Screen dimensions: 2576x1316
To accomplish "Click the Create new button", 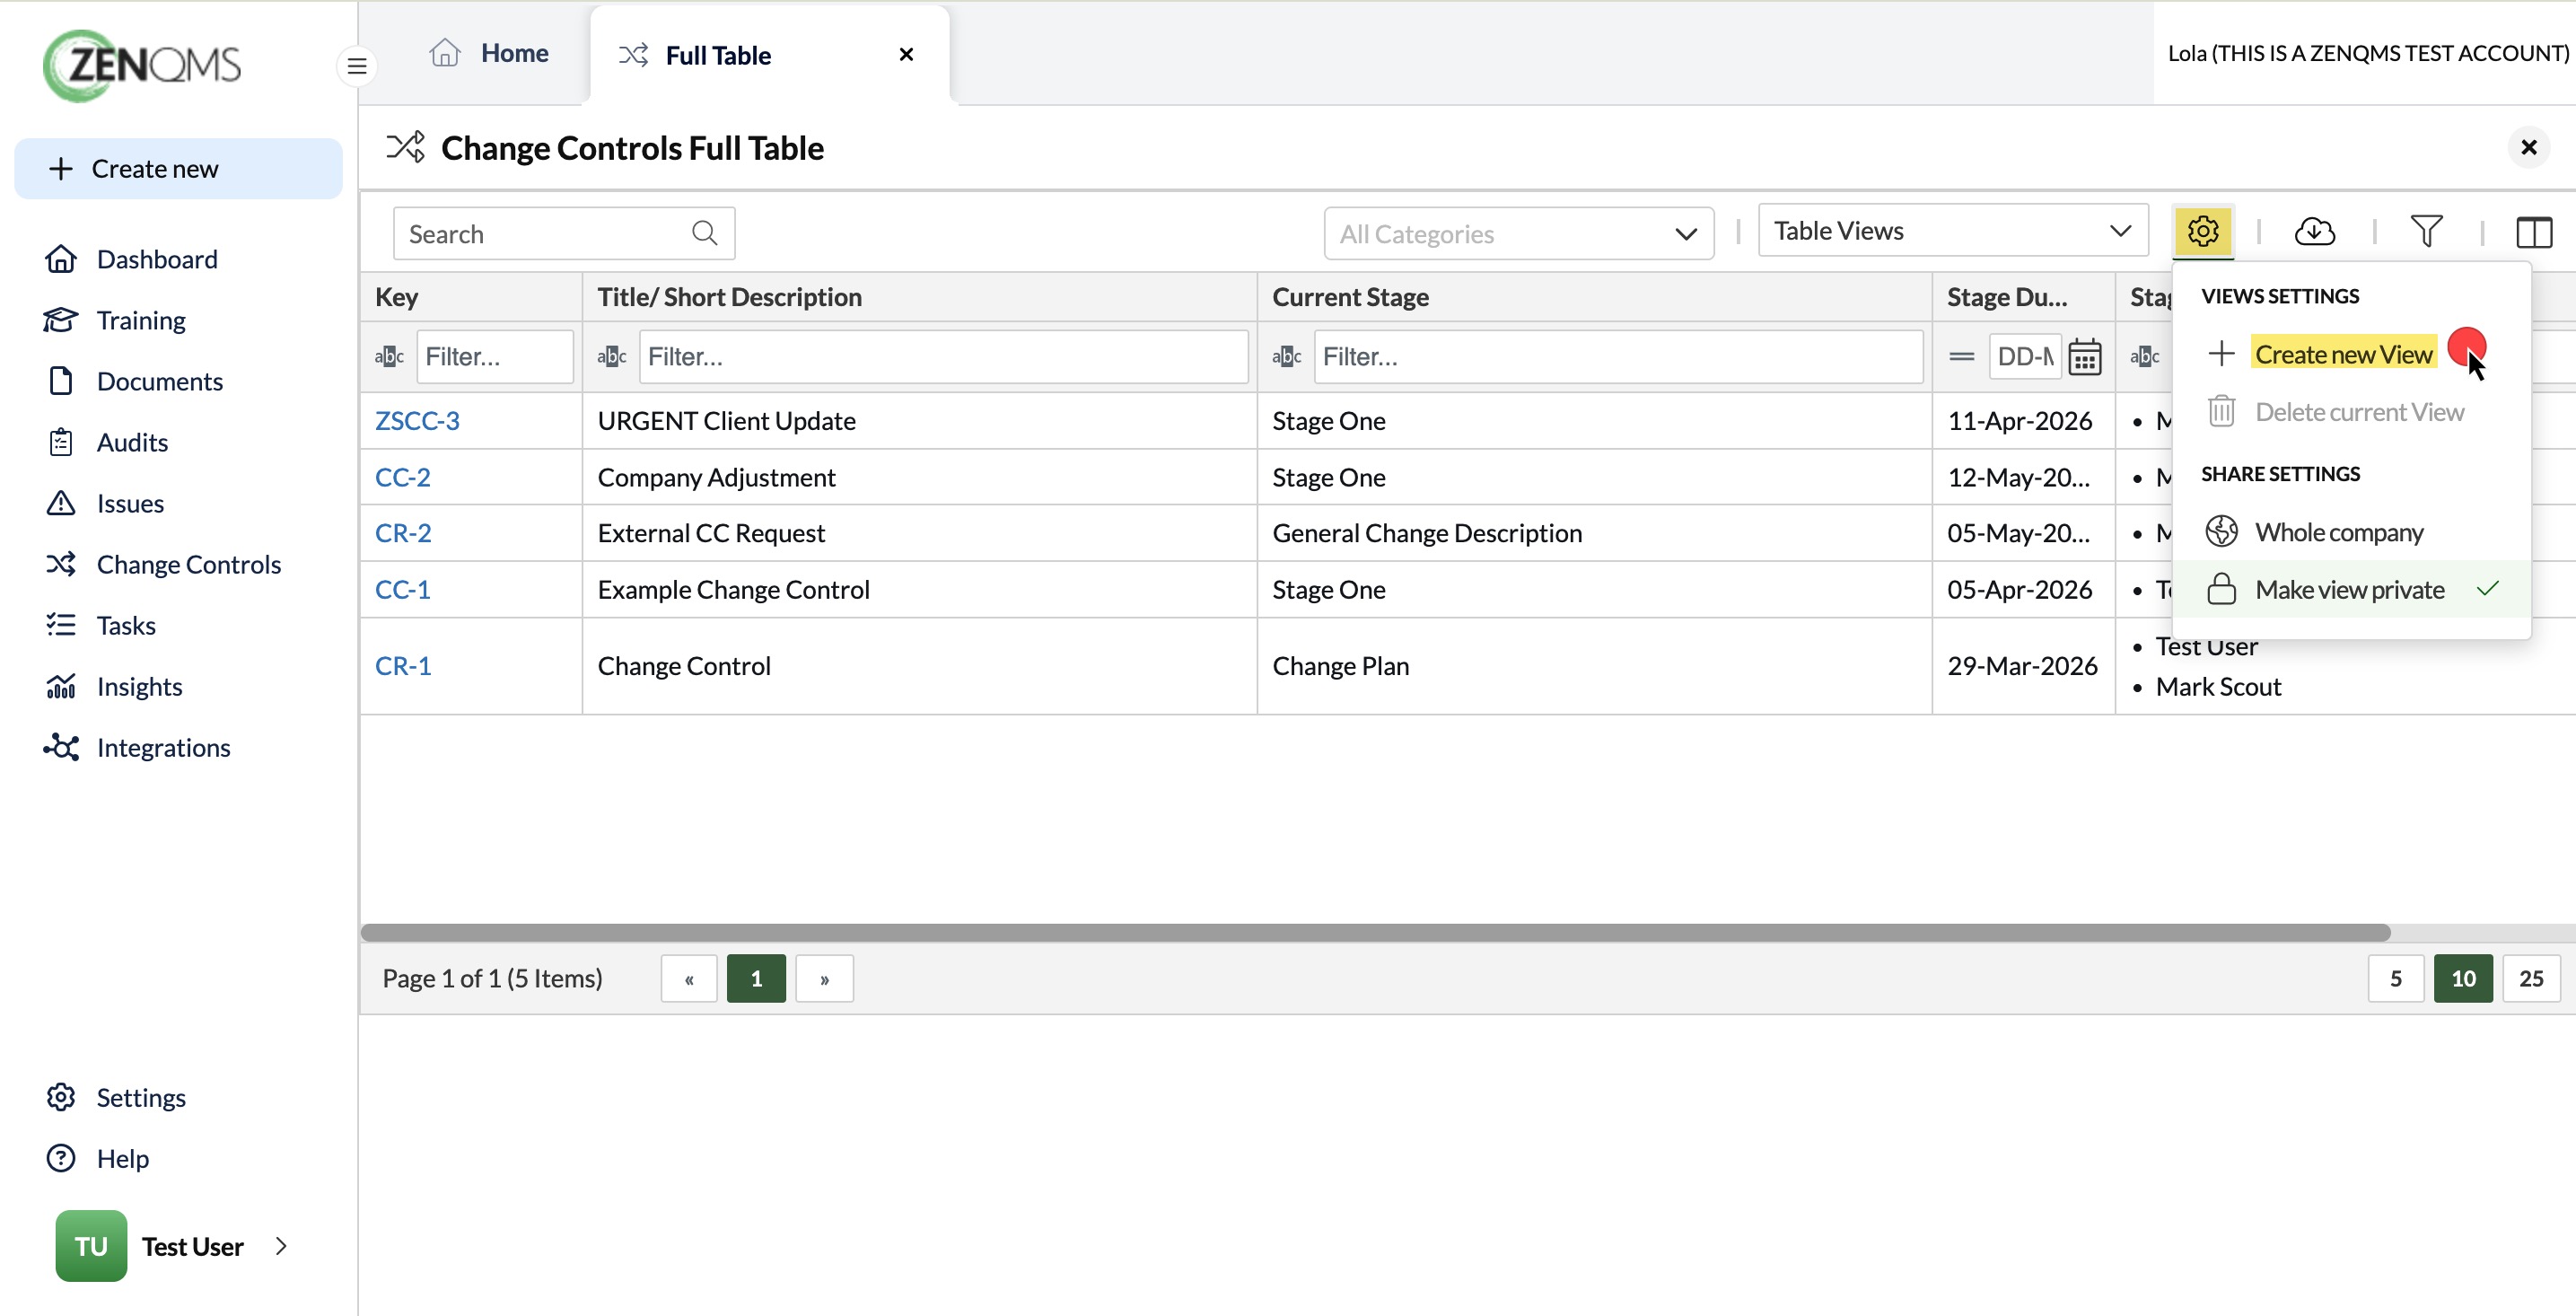I will [x=178, y=169].
